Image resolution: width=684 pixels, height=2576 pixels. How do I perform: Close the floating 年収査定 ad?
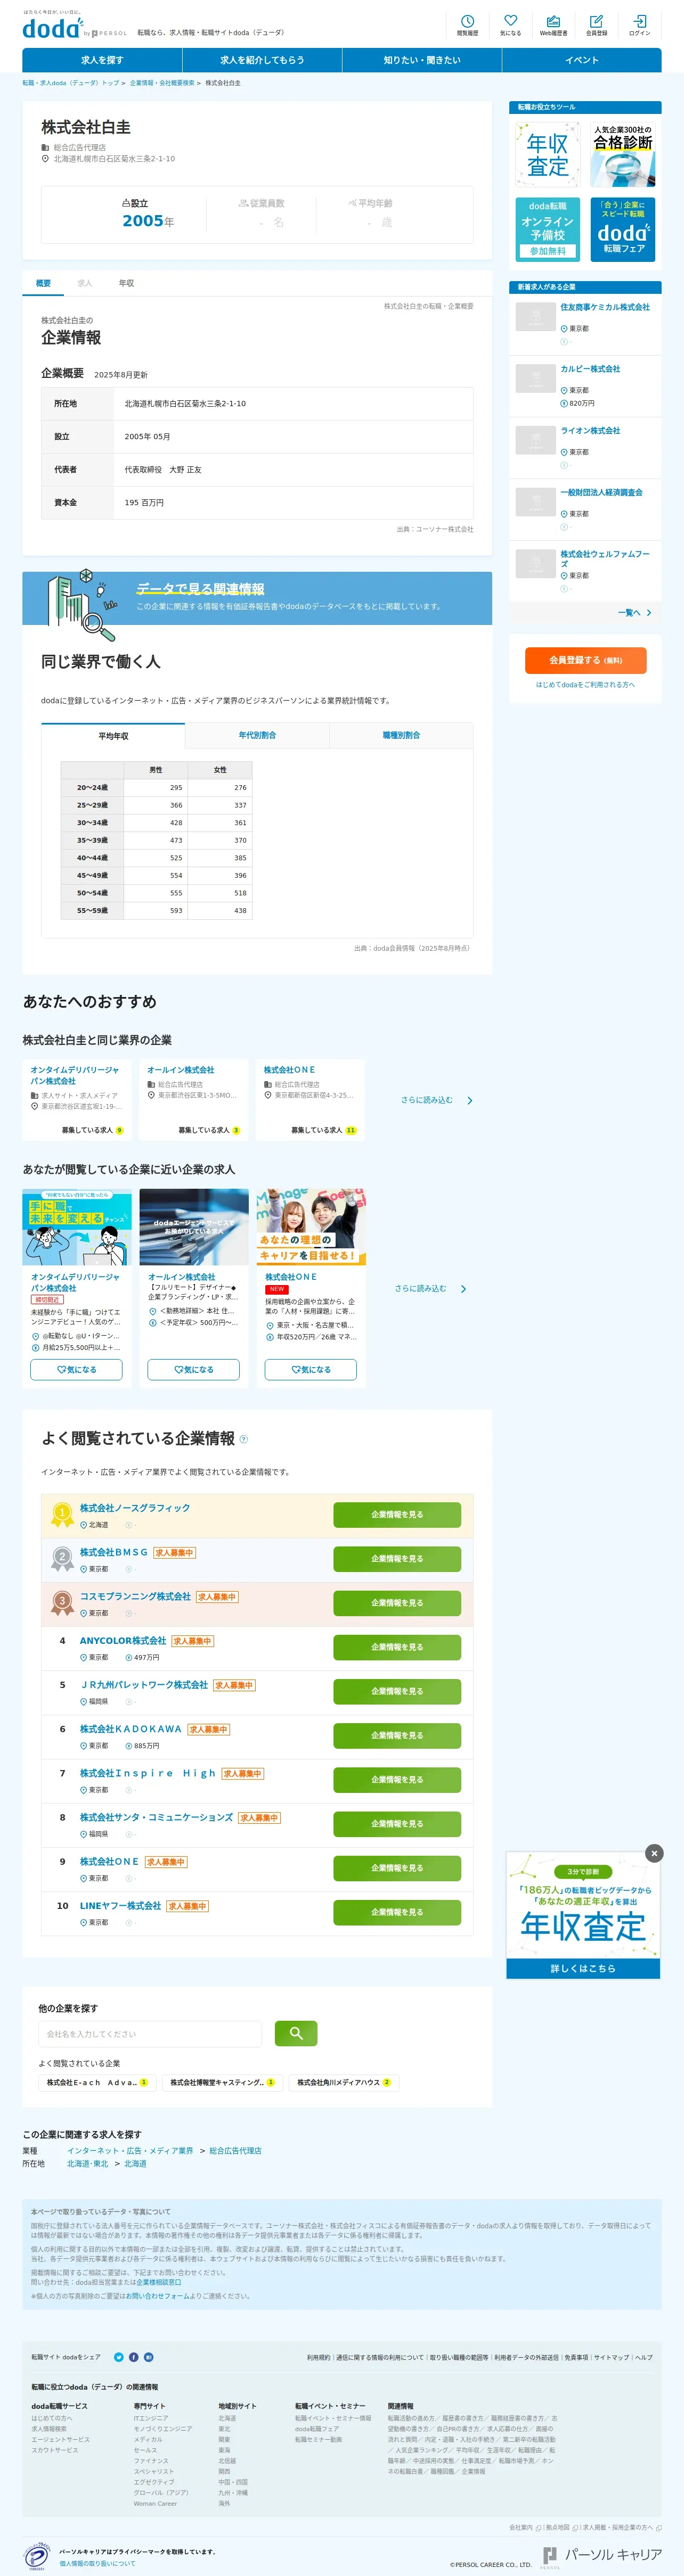[x=654, y=1853]
